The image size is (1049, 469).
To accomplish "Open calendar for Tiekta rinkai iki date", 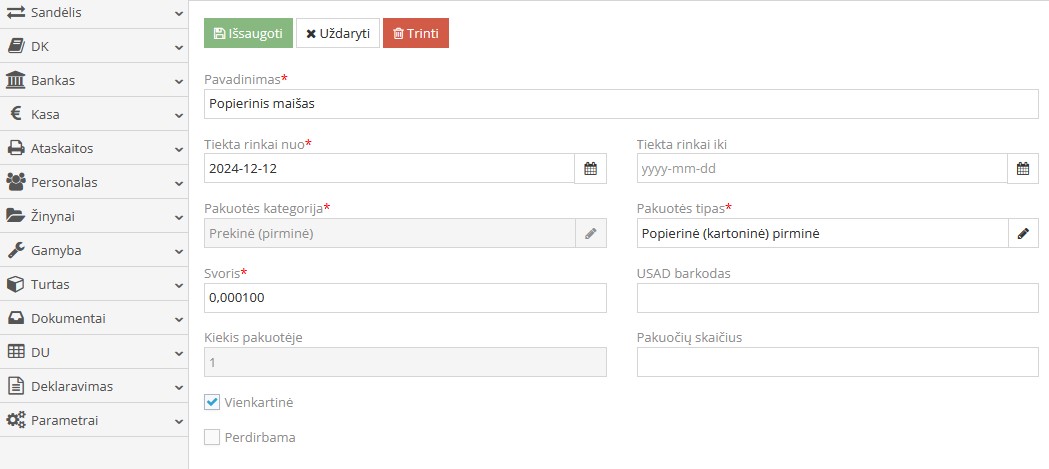I will coord(1023,169).
